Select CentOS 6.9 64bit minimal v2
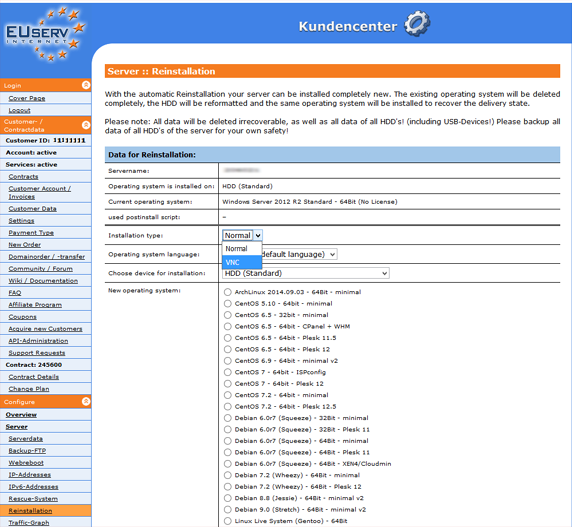 [228, 361]
